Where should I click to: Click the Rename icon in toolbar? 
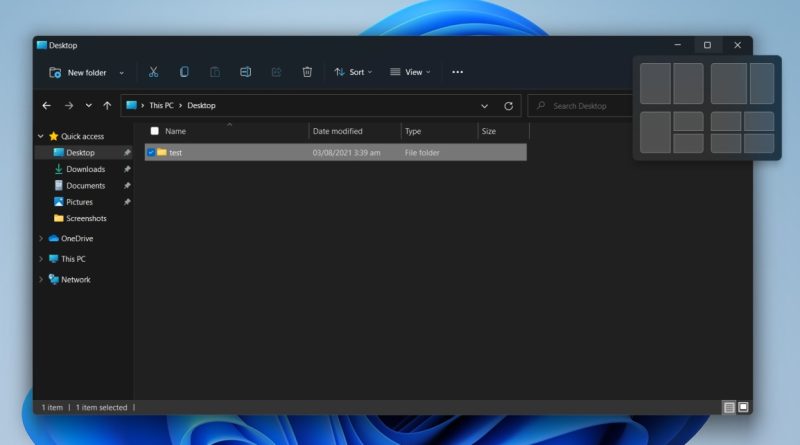[x=245, y=72]
